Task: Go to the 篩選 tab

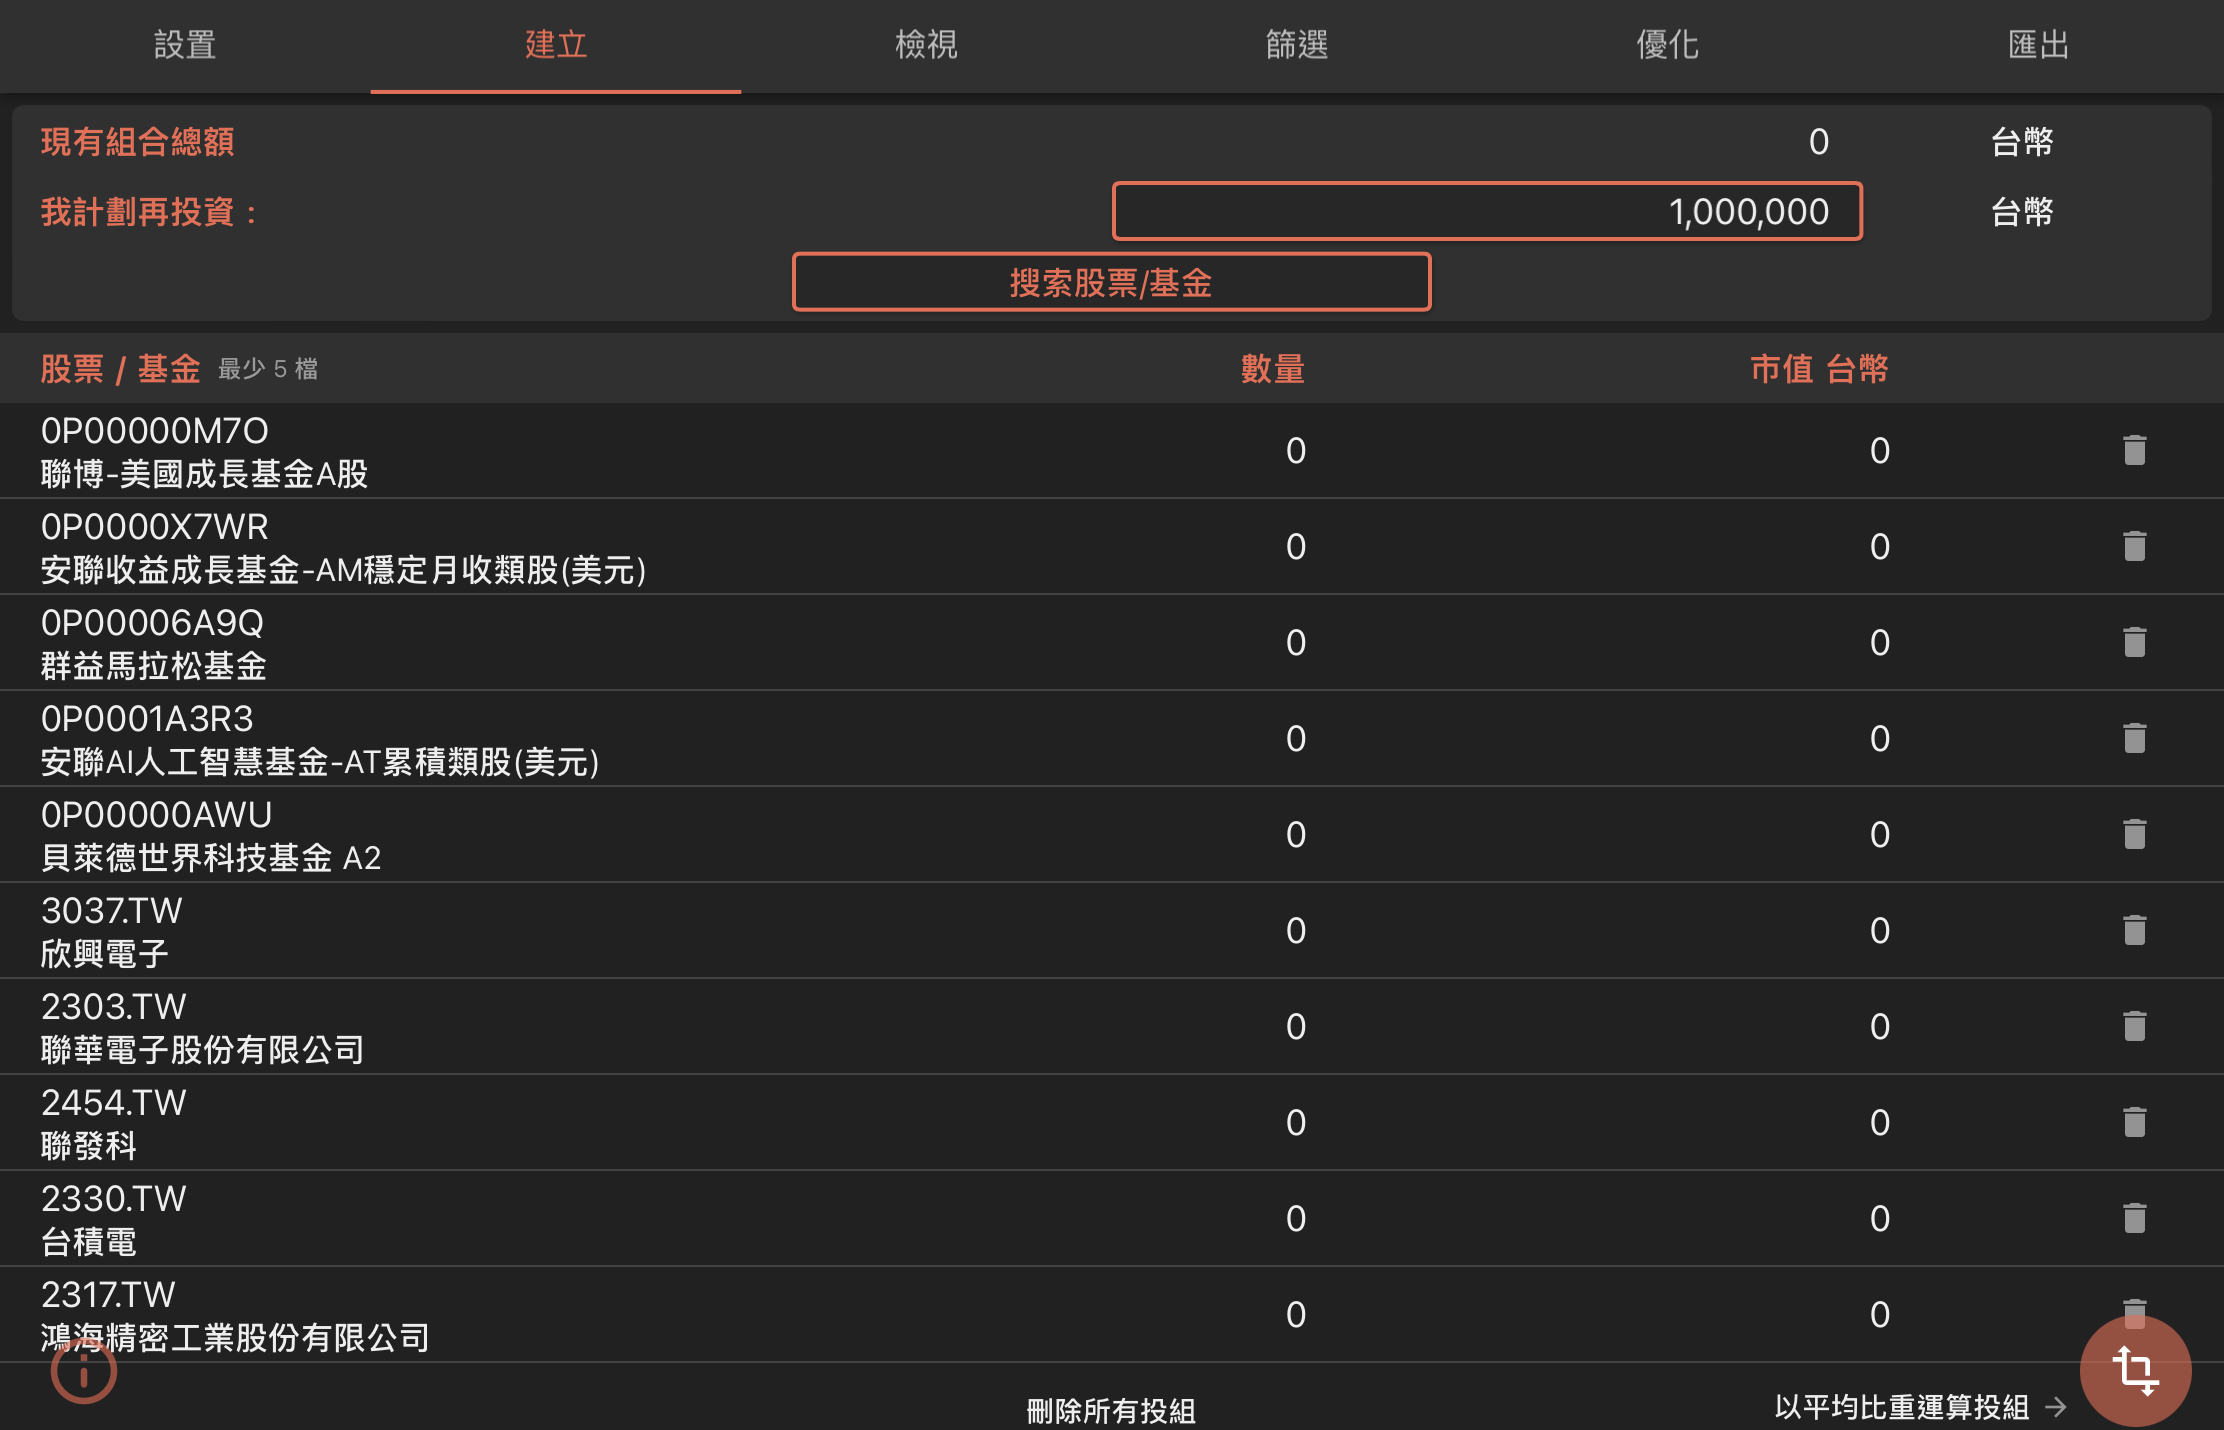Action: pos(1297,45)
